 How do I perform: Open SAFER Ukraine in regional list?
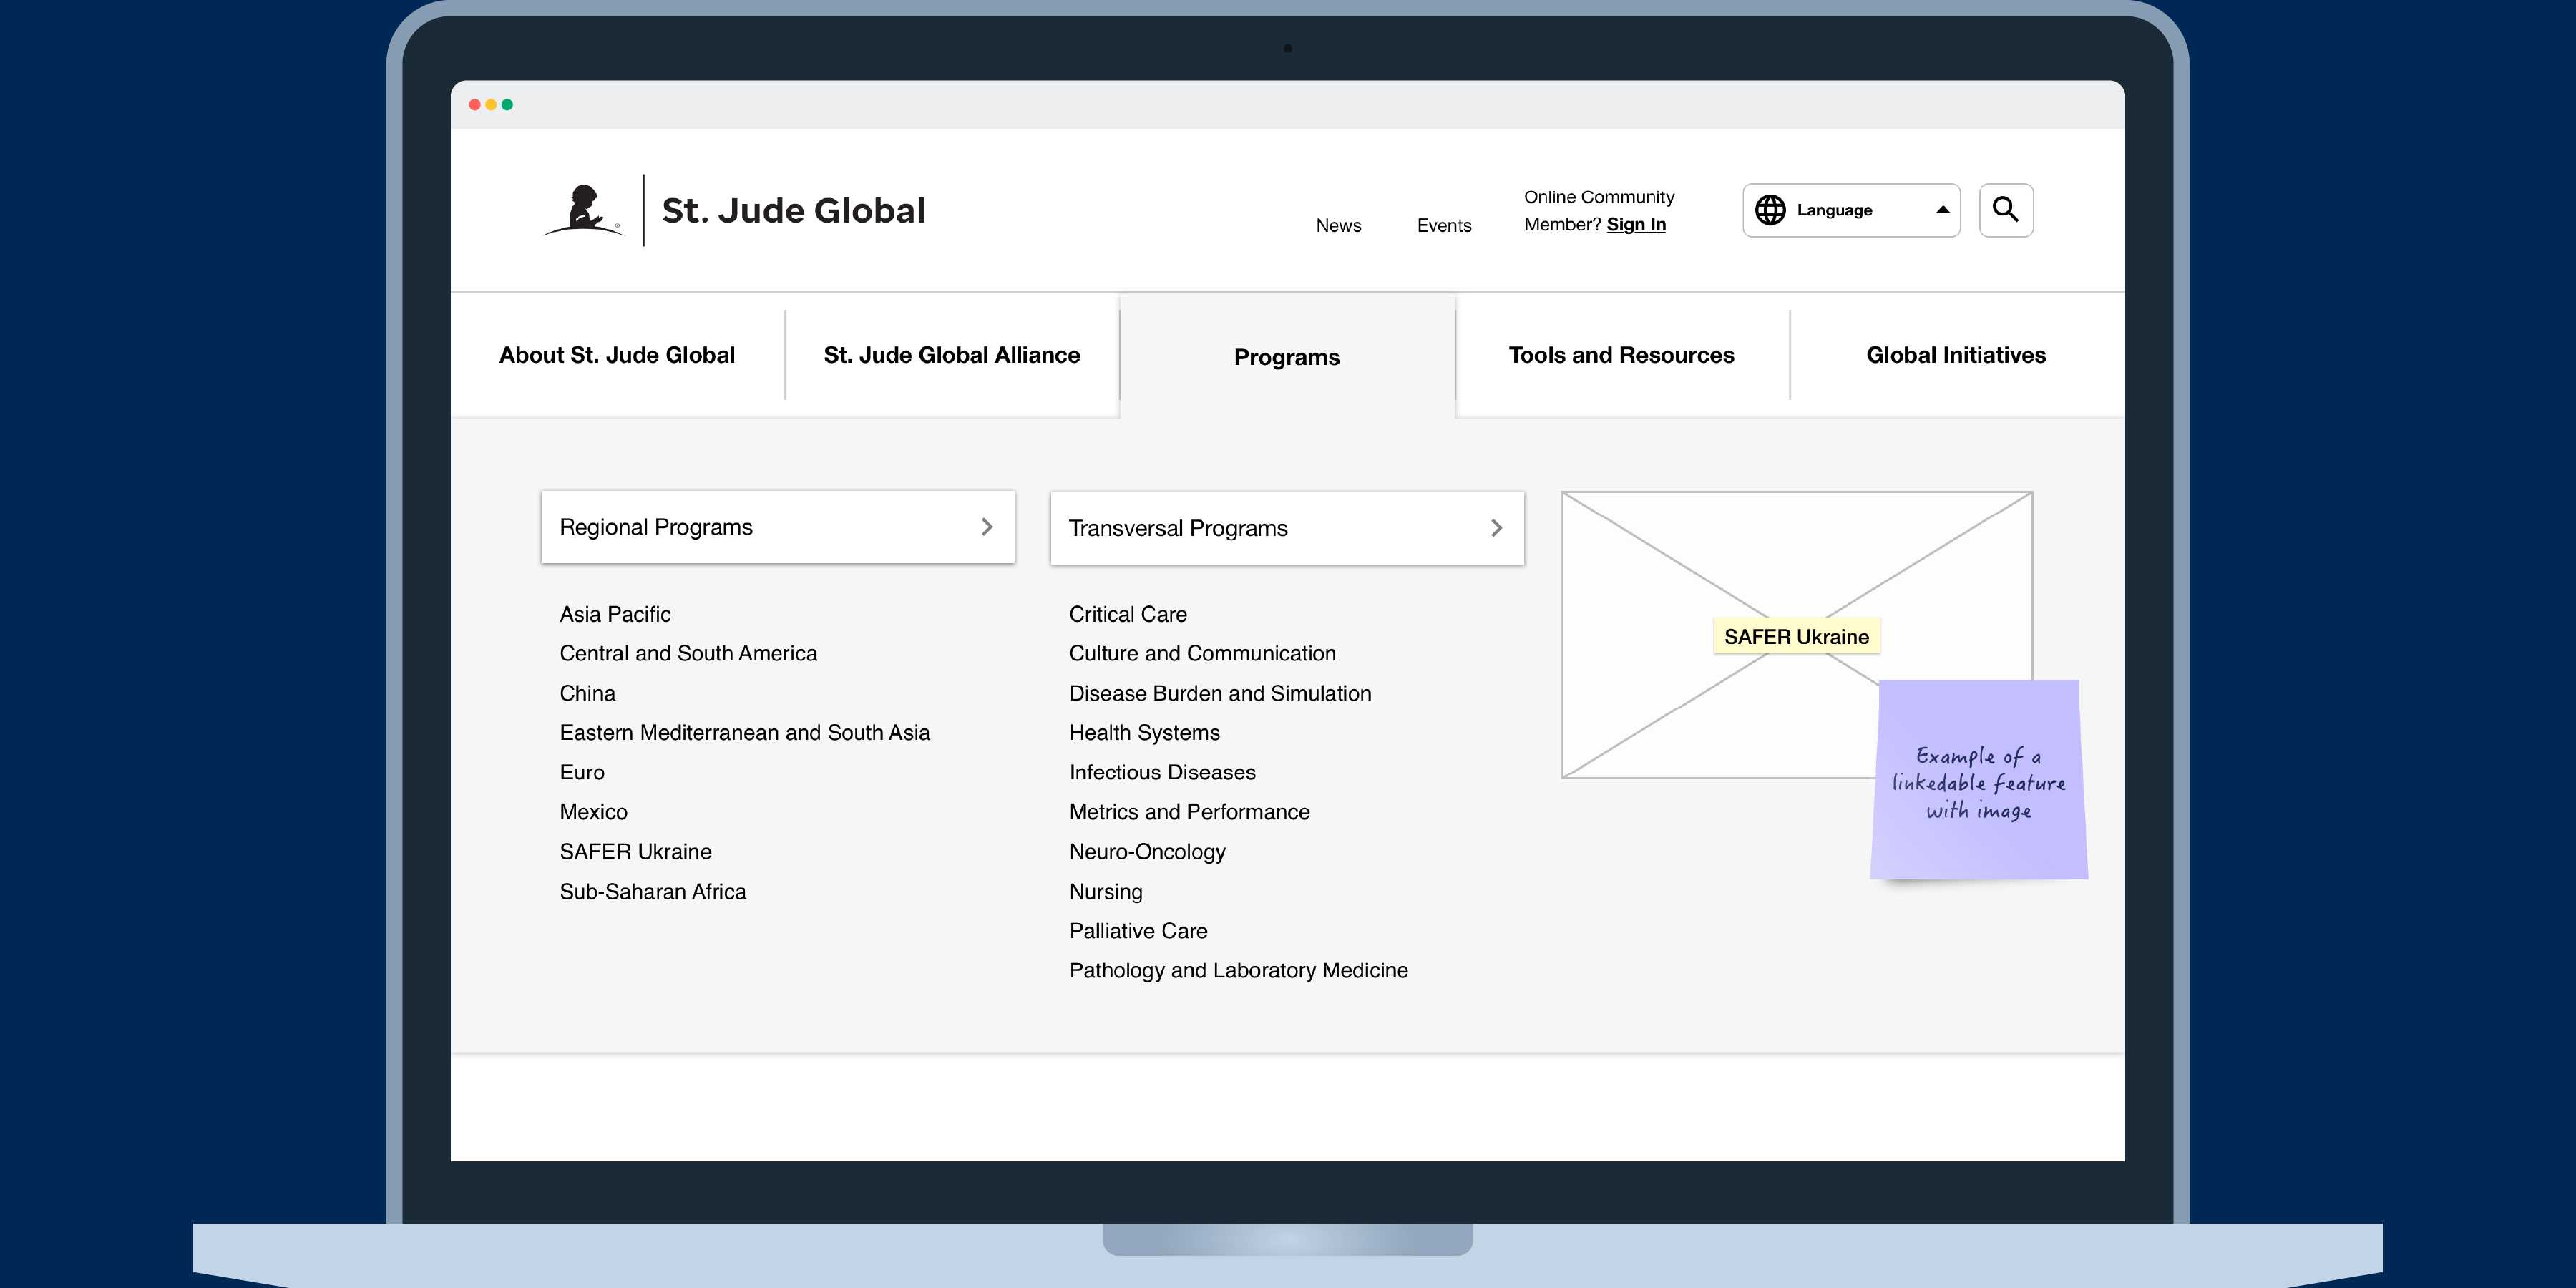[635, 852]
